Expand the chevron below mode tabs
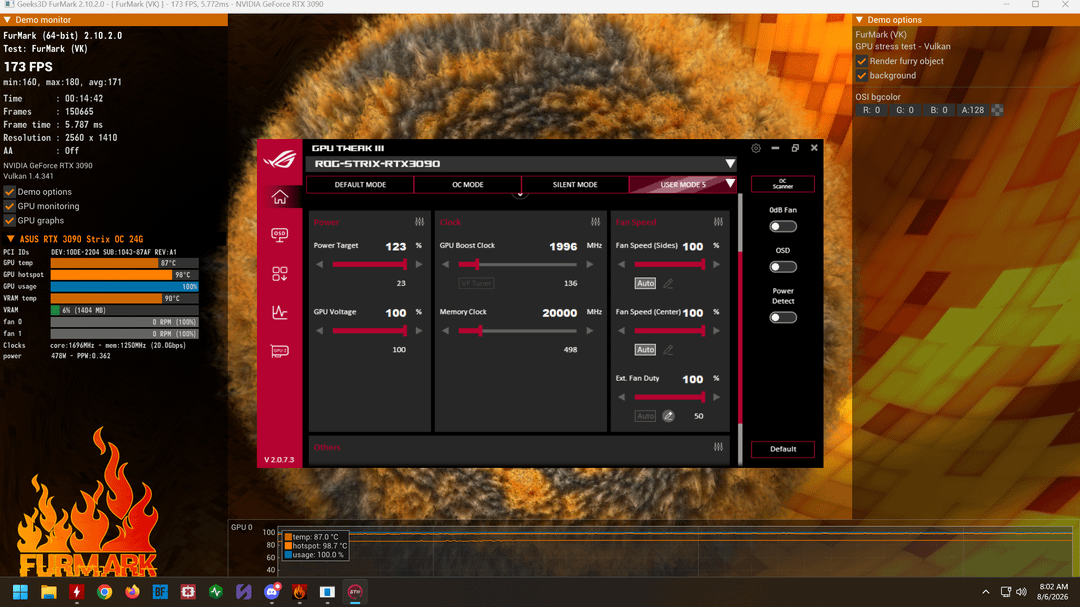The height and width of the screenshot is (607, 1080). click(520, 195)
